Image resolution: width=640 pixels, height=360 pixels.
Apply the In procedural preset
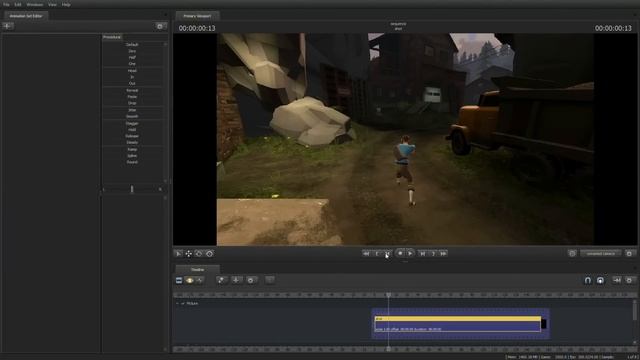coord(132,77)
